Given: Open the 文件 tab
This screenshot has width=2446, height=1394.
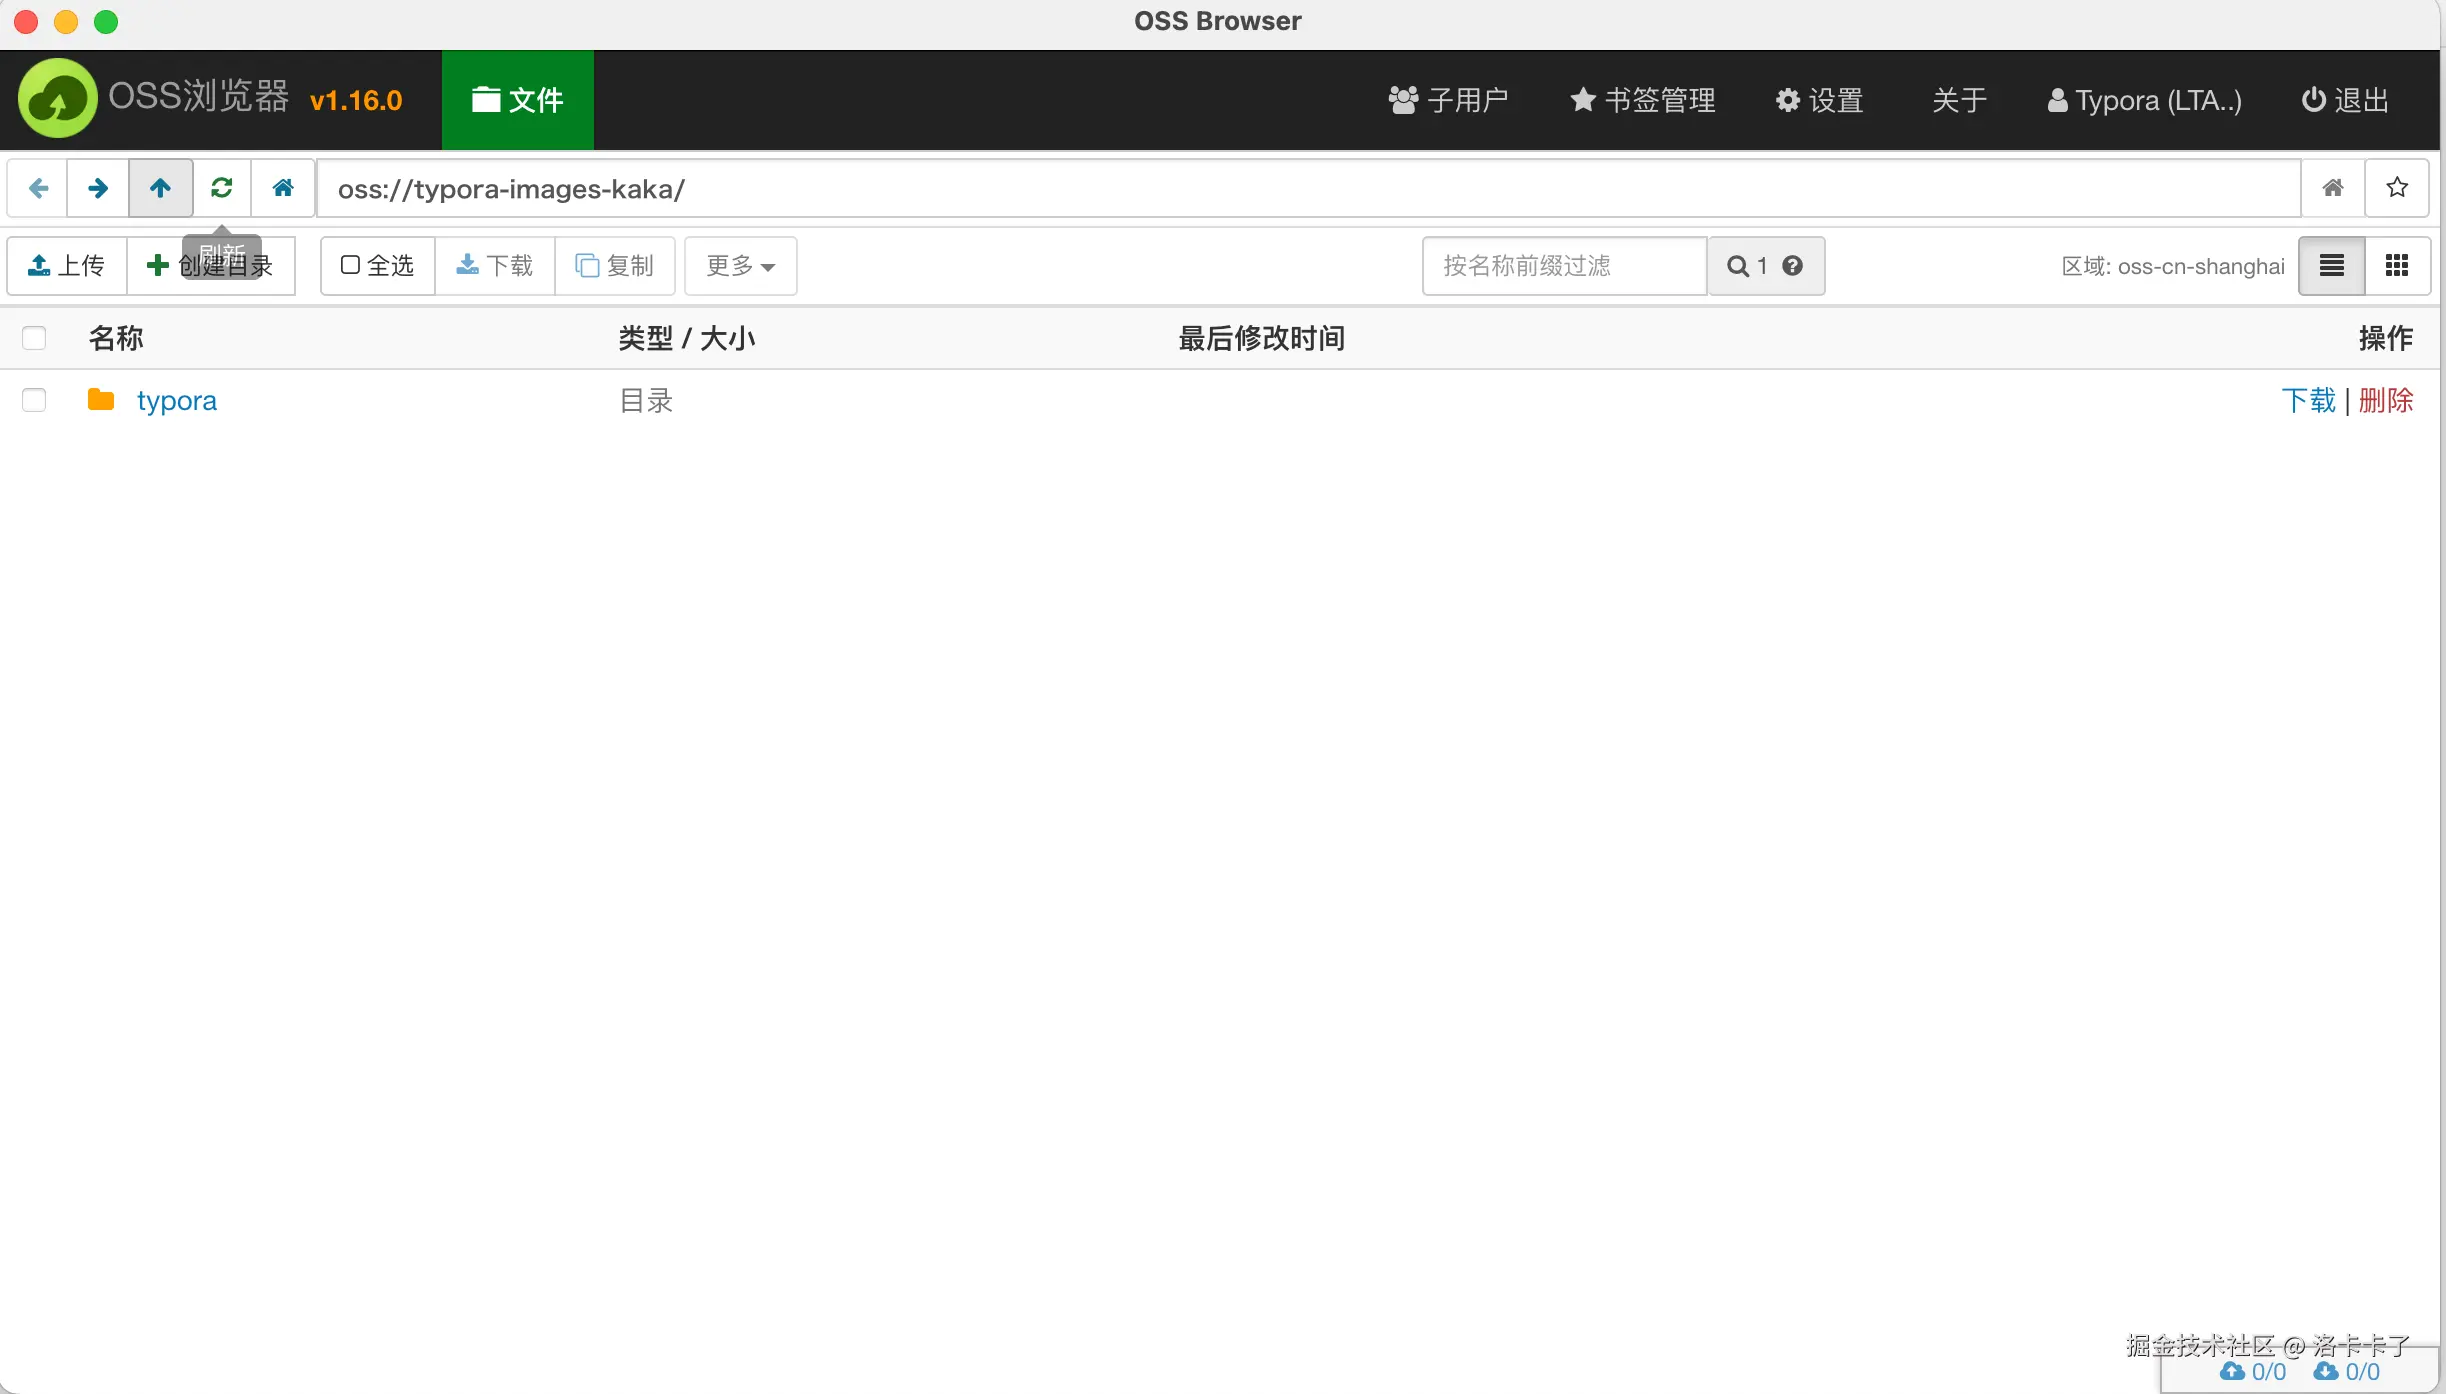Looking at the screenshot, I should click(x=517, y=100).
